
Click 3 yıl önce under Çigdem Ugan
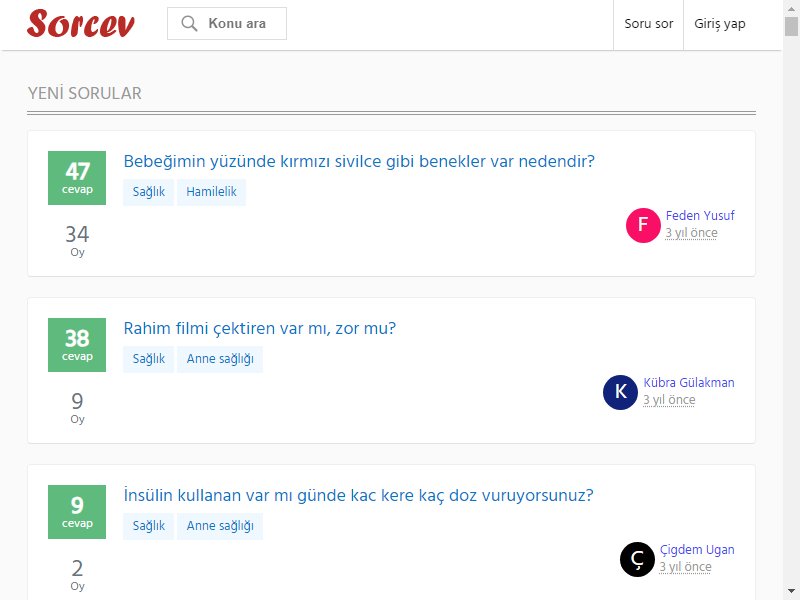(x=685, y=567)
